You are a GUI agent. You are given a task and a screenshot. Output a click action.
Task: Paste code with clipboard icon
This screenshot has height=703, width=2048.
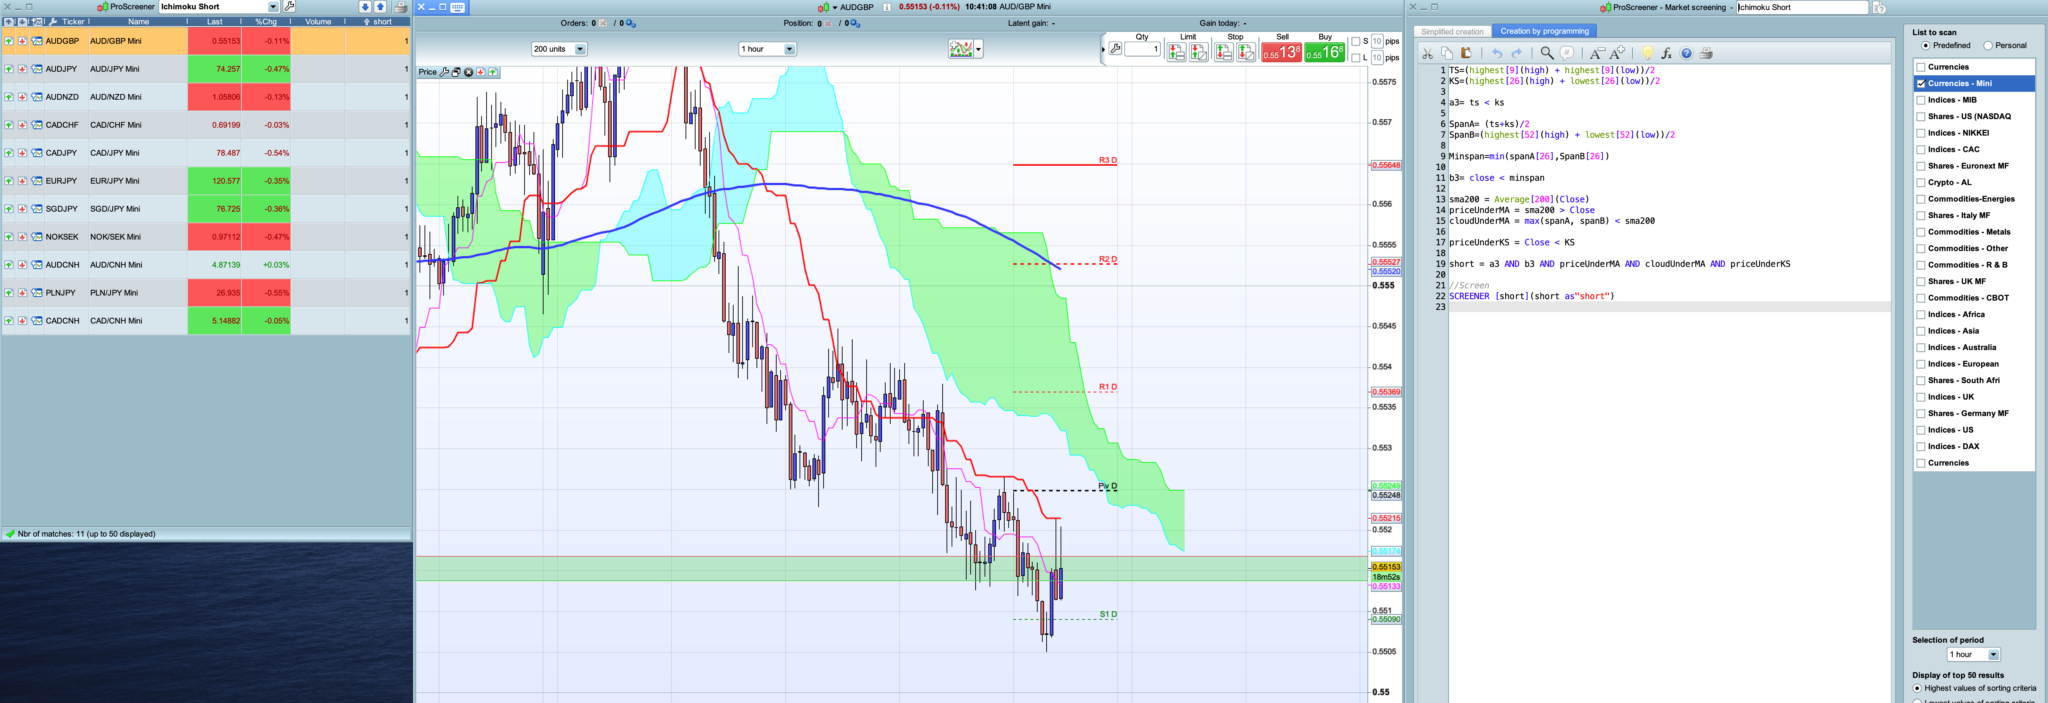1466,53
